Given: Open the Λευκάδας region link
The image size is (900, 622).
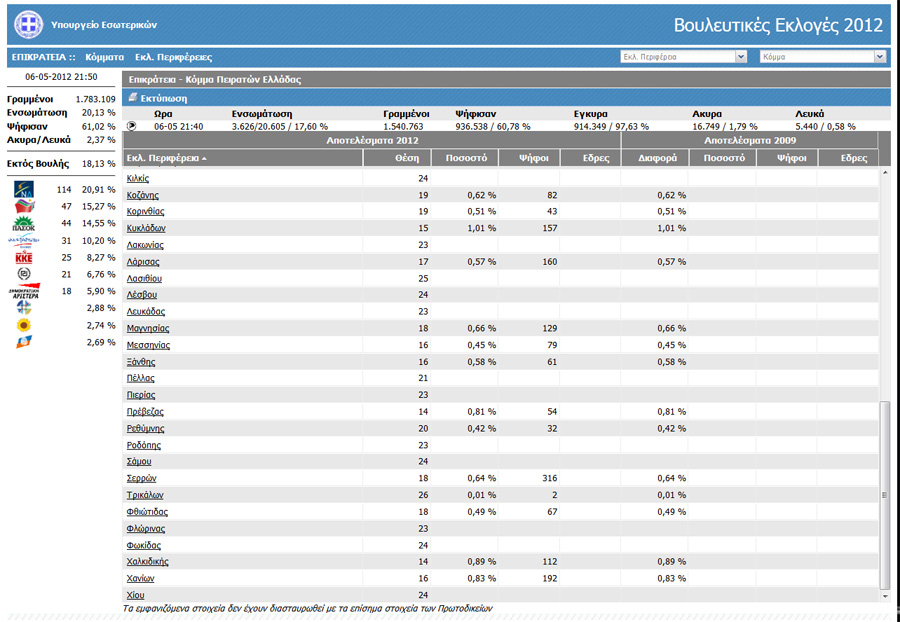Looking at the screenshot, I should point(146,312).
